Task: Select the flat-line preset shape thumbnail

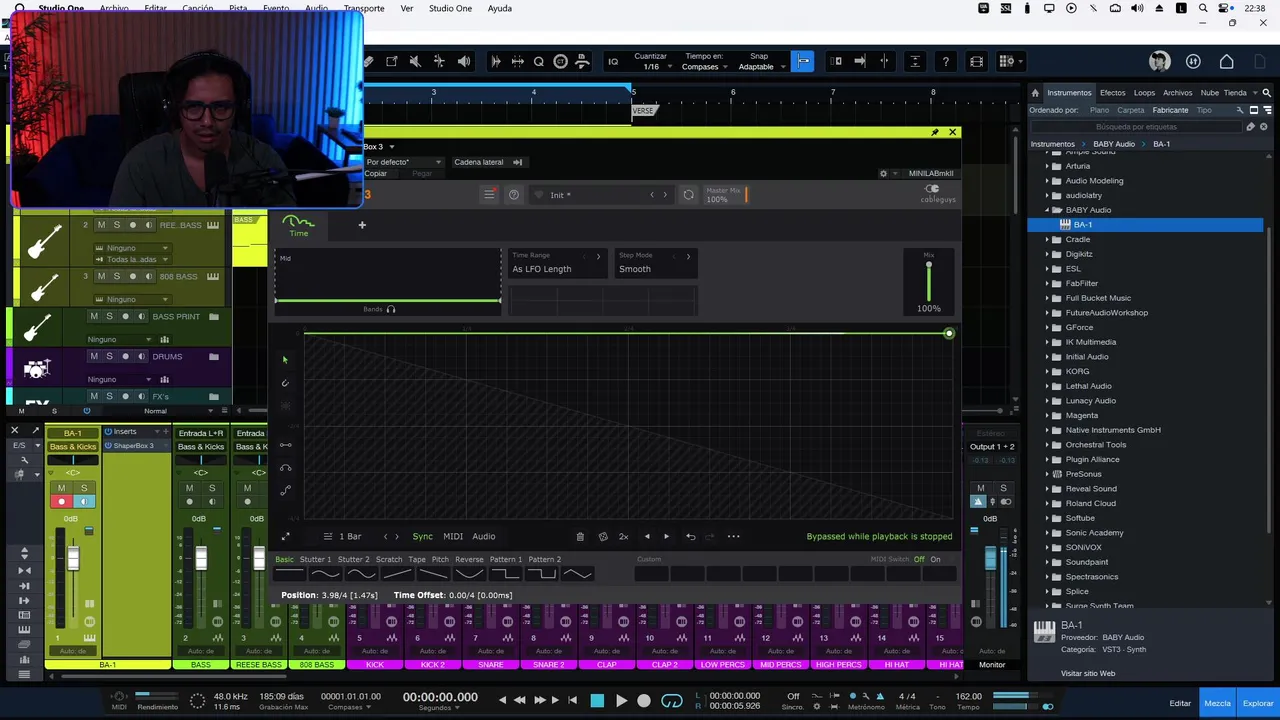Action: tap(289, 574)
